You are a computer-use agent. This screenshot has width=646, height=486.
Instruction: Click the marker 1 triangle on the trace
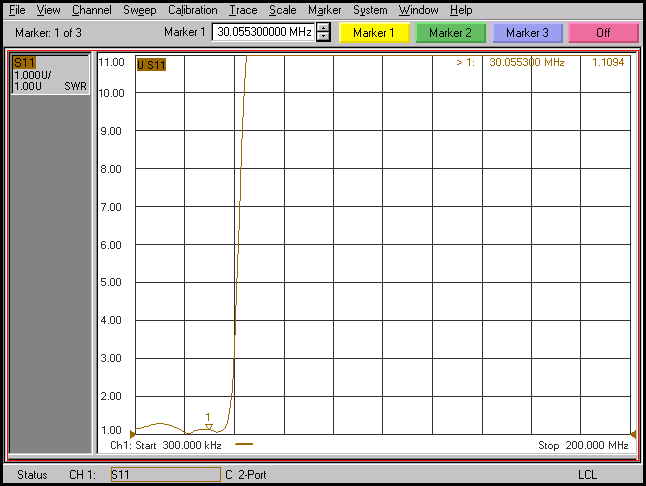(208, 426)
